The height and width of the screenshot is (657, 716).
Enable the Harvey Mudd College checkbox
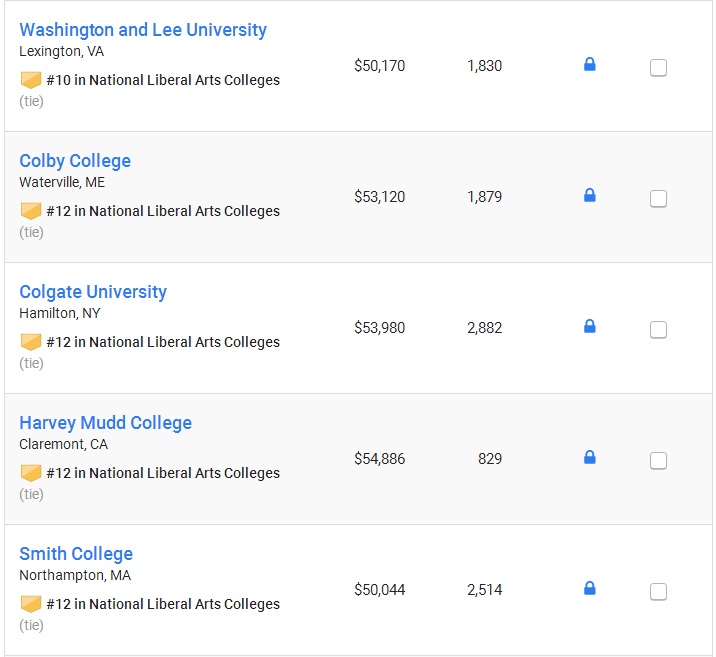pyautogui.click(x=658, y=461)
